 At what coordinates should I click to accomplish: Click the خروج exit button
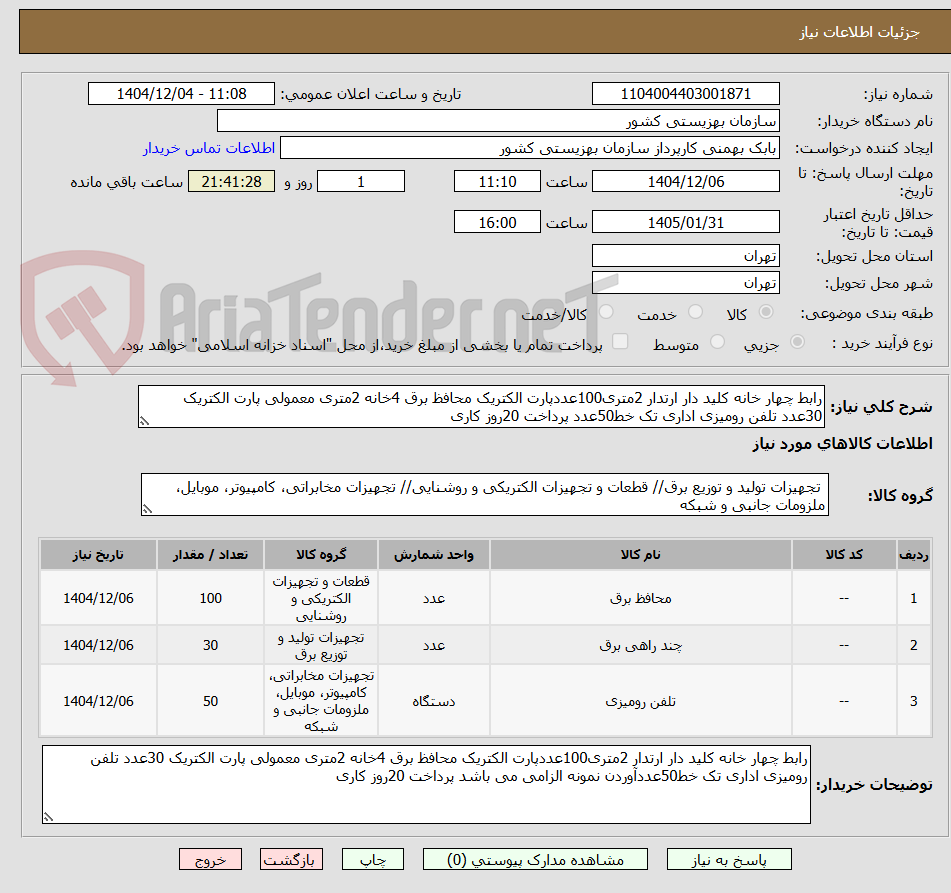click(210, 860)
